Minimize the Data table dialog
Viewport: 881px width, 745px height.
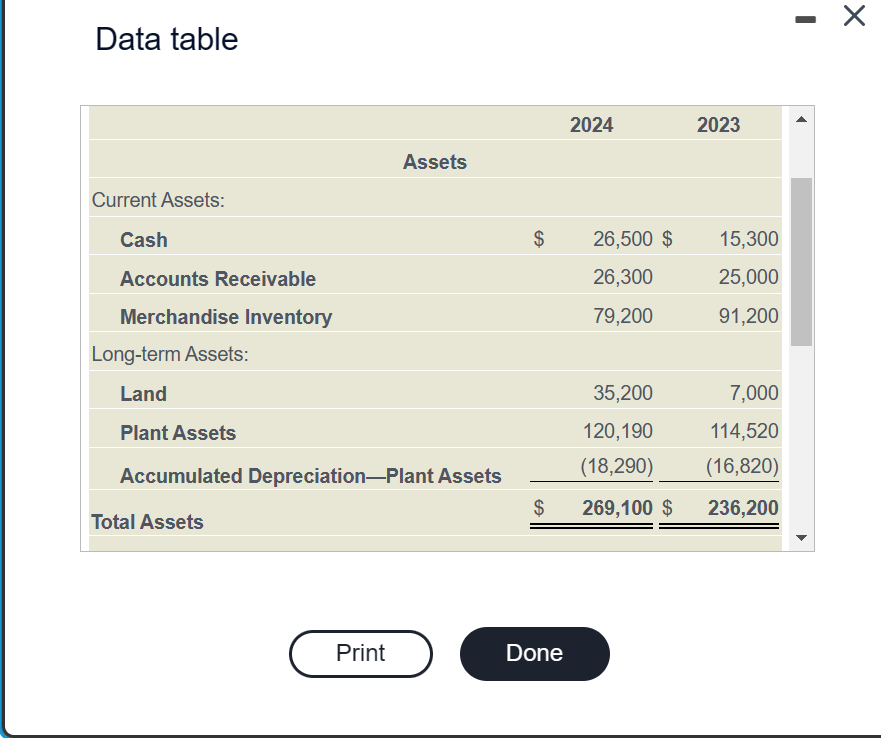click(x=806, y=17)
